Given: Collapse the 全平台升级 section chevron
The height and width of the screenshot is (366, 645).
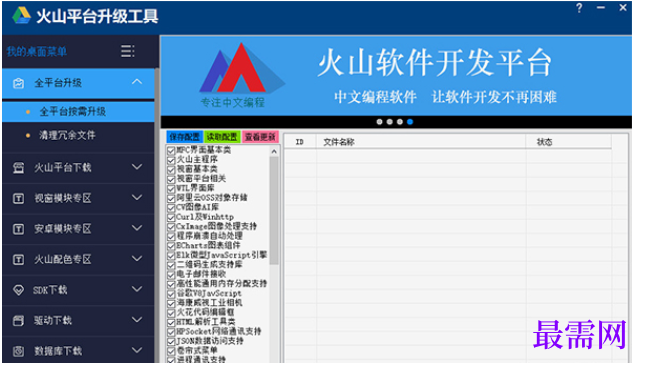Looking at the screenshot, I should (x=137, y=82).
